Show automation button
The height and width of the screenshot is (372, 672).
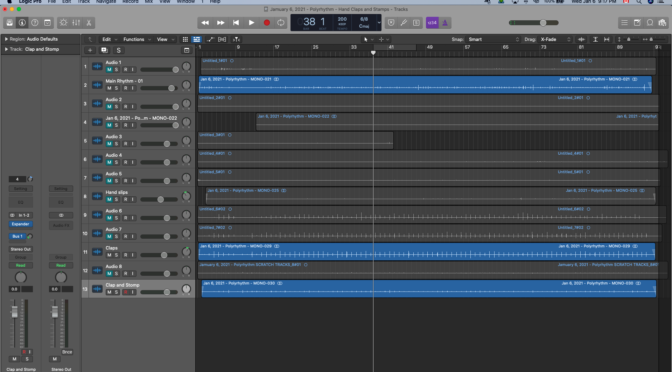pos(210,39)
